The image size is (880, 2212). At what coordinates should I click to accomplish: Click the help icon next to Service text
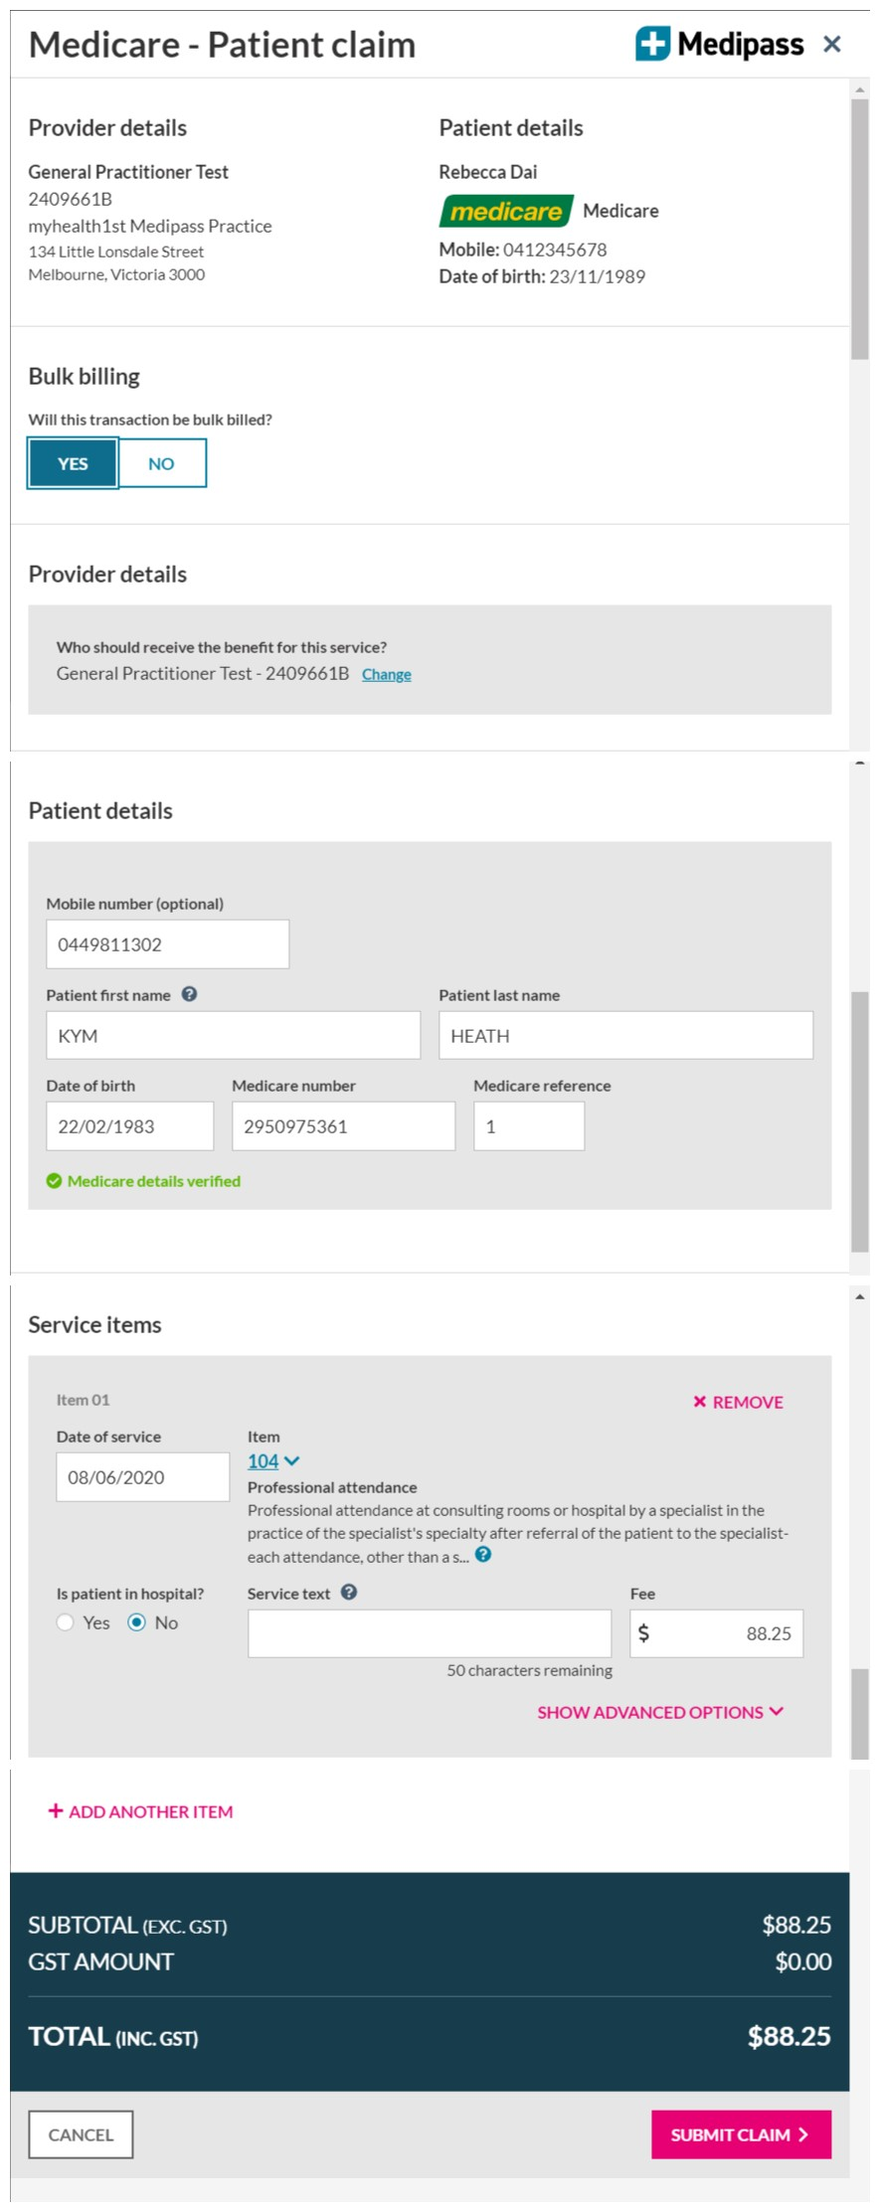349,1592
